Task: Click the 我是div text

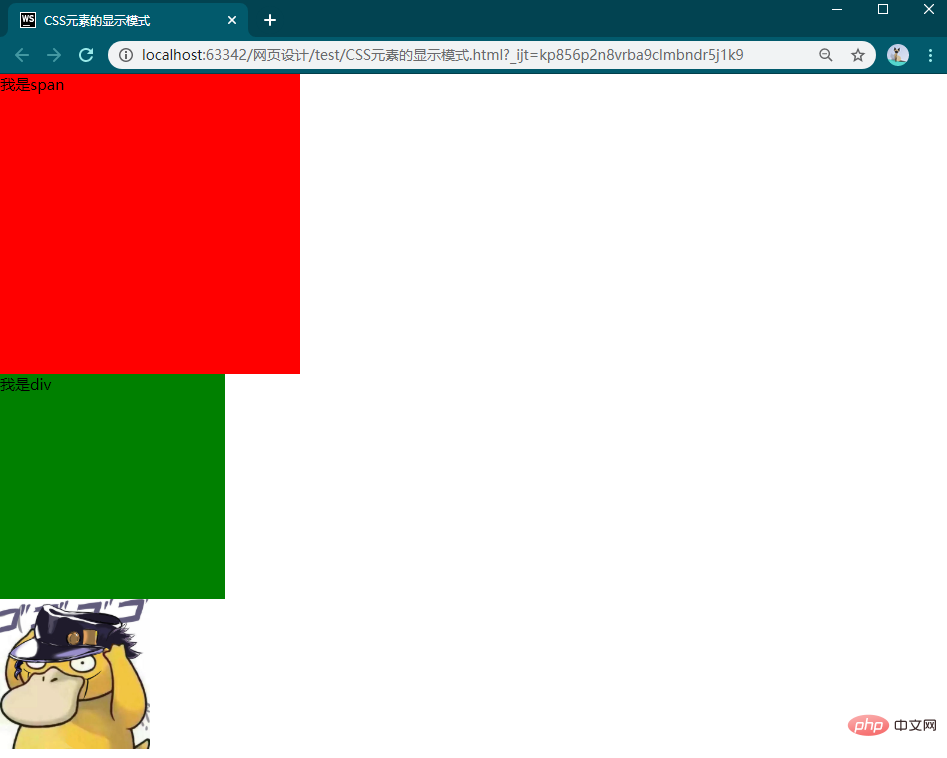Action: (26, 384)
